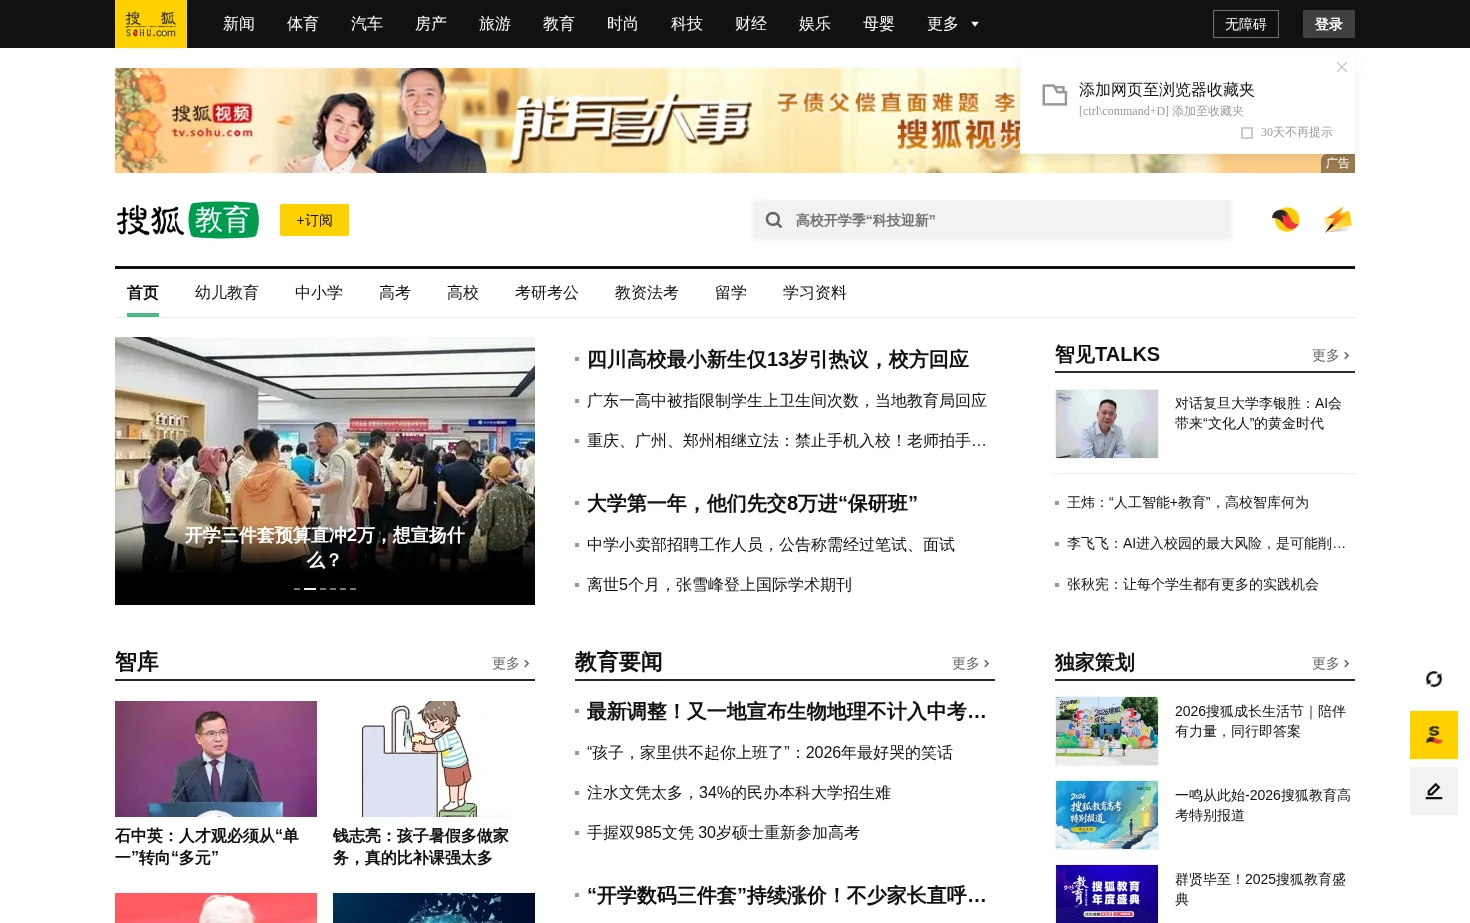This screenshot has height=923, width=1470.
Task: Open 张秋宪：让每个学生都有更多的实践机会
Action: [x=1193, y=585]
